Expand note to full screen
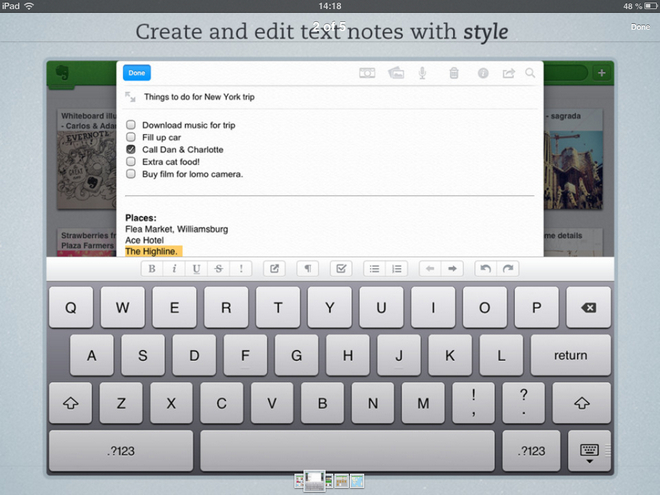This screenshot has width=660, height=495. (131, 97)
